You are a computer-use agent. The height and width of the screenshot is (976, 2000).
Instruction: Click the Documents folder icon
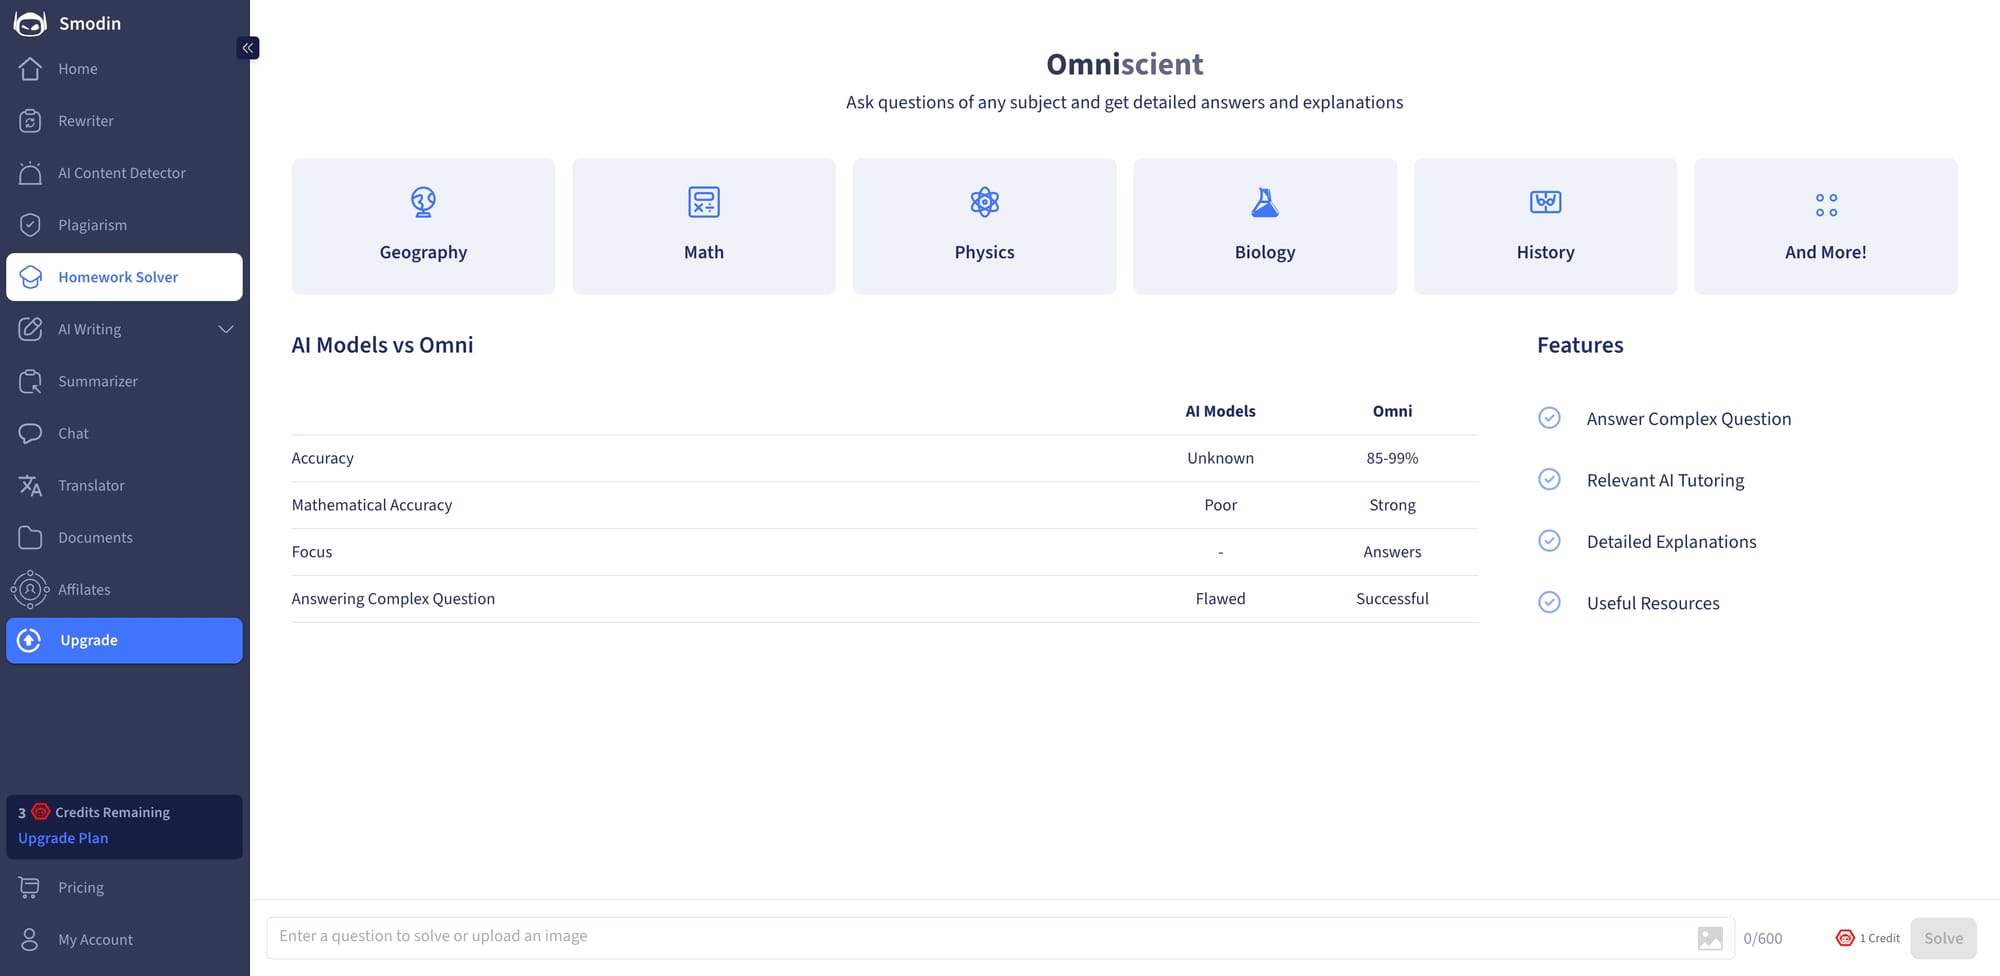30,537
